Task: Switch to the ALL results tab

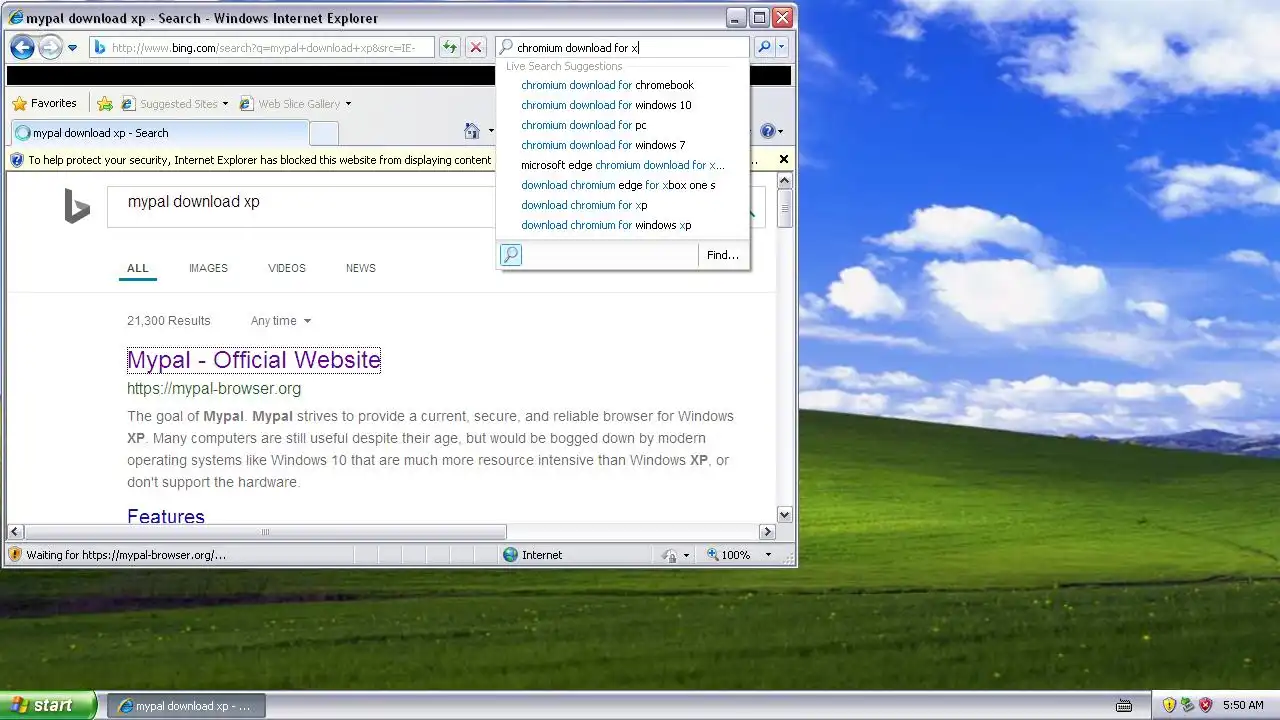Action: point(138,268)
